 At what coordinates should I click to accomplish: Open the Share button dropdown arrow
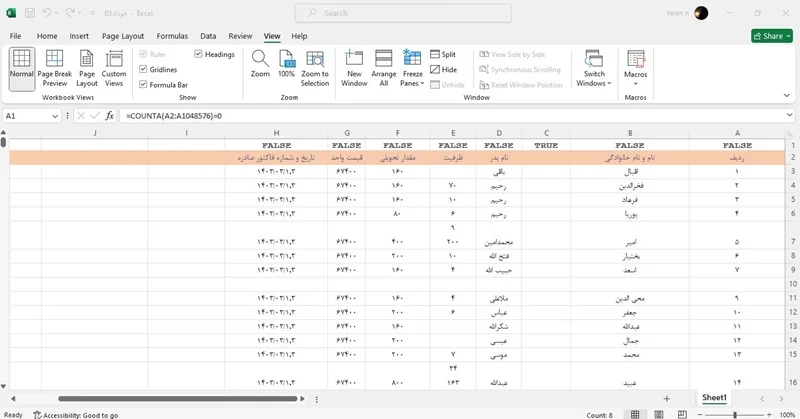[788, 36]
